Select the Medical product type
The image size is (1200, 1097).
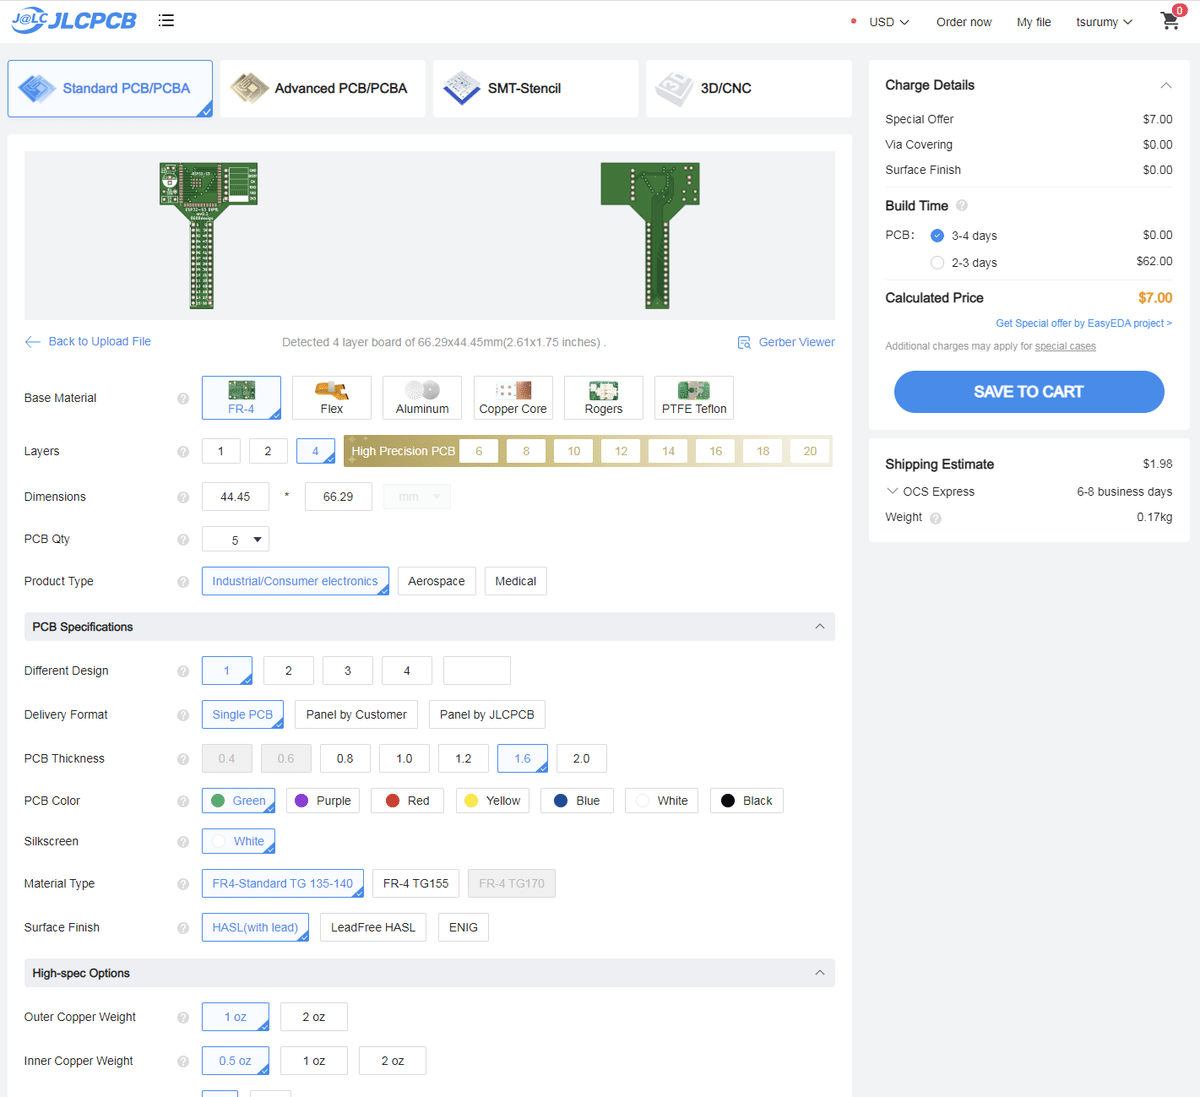click(x=516, y=581)
